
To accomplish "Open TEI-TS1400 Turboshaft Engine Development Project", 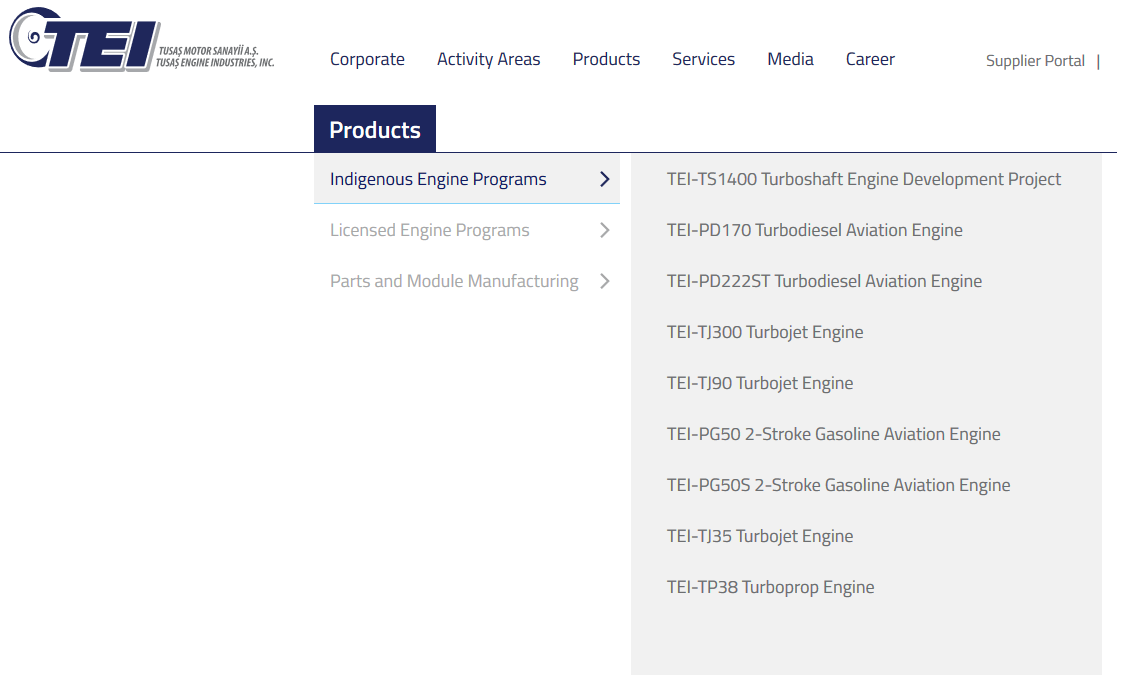I will click(x=863, y=179).
